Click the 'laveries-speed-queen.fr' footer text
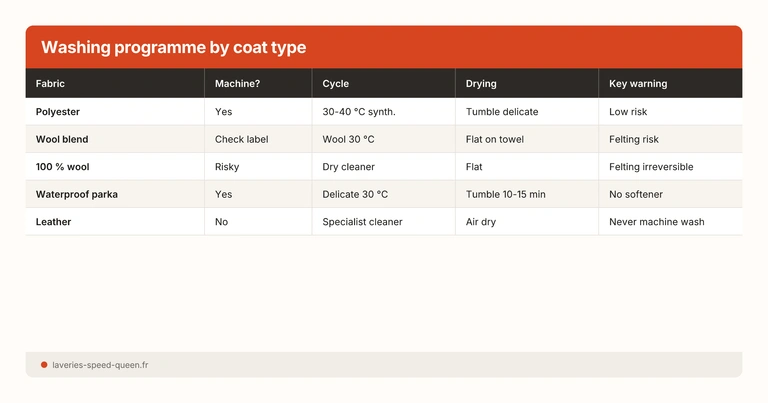768x403 pixels. (x=100, y=365)
